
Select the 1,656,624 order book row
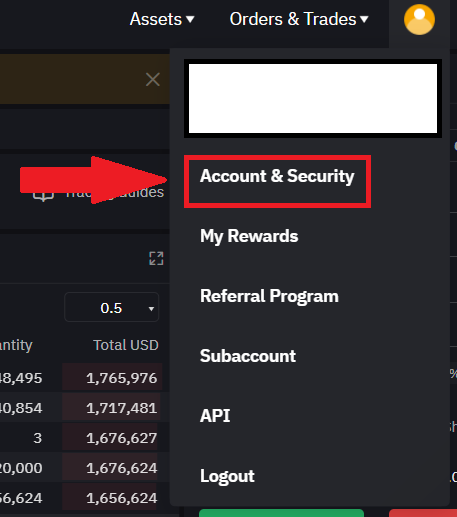(x=85, y=498)
